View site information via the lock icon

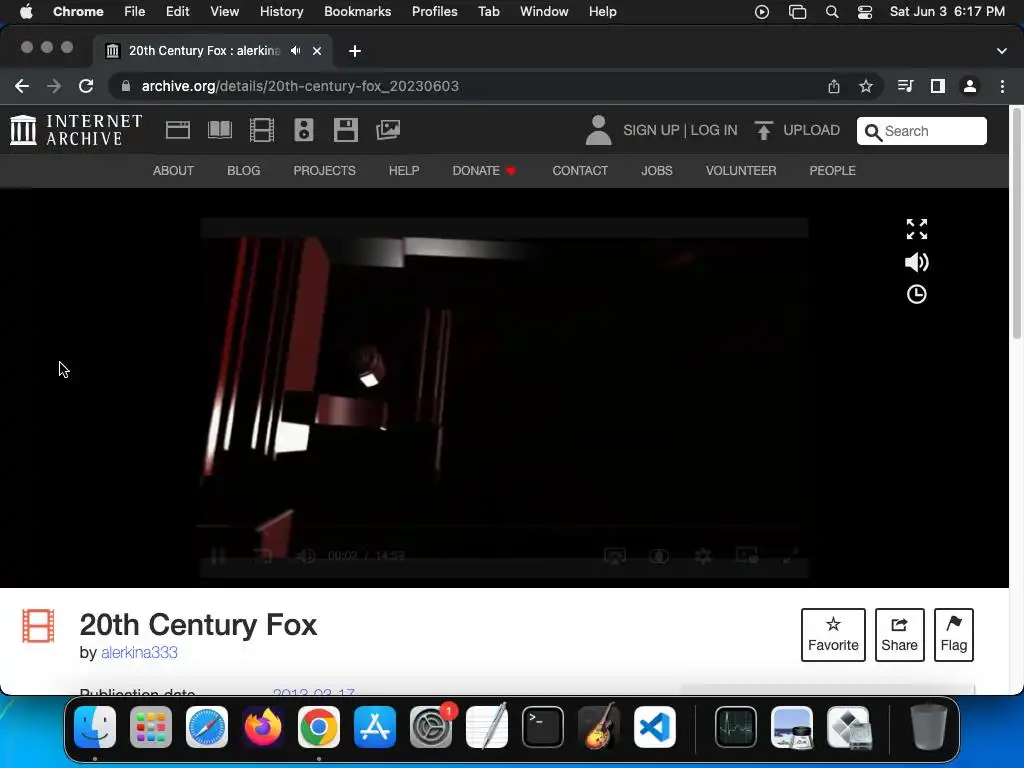(126, 86)
